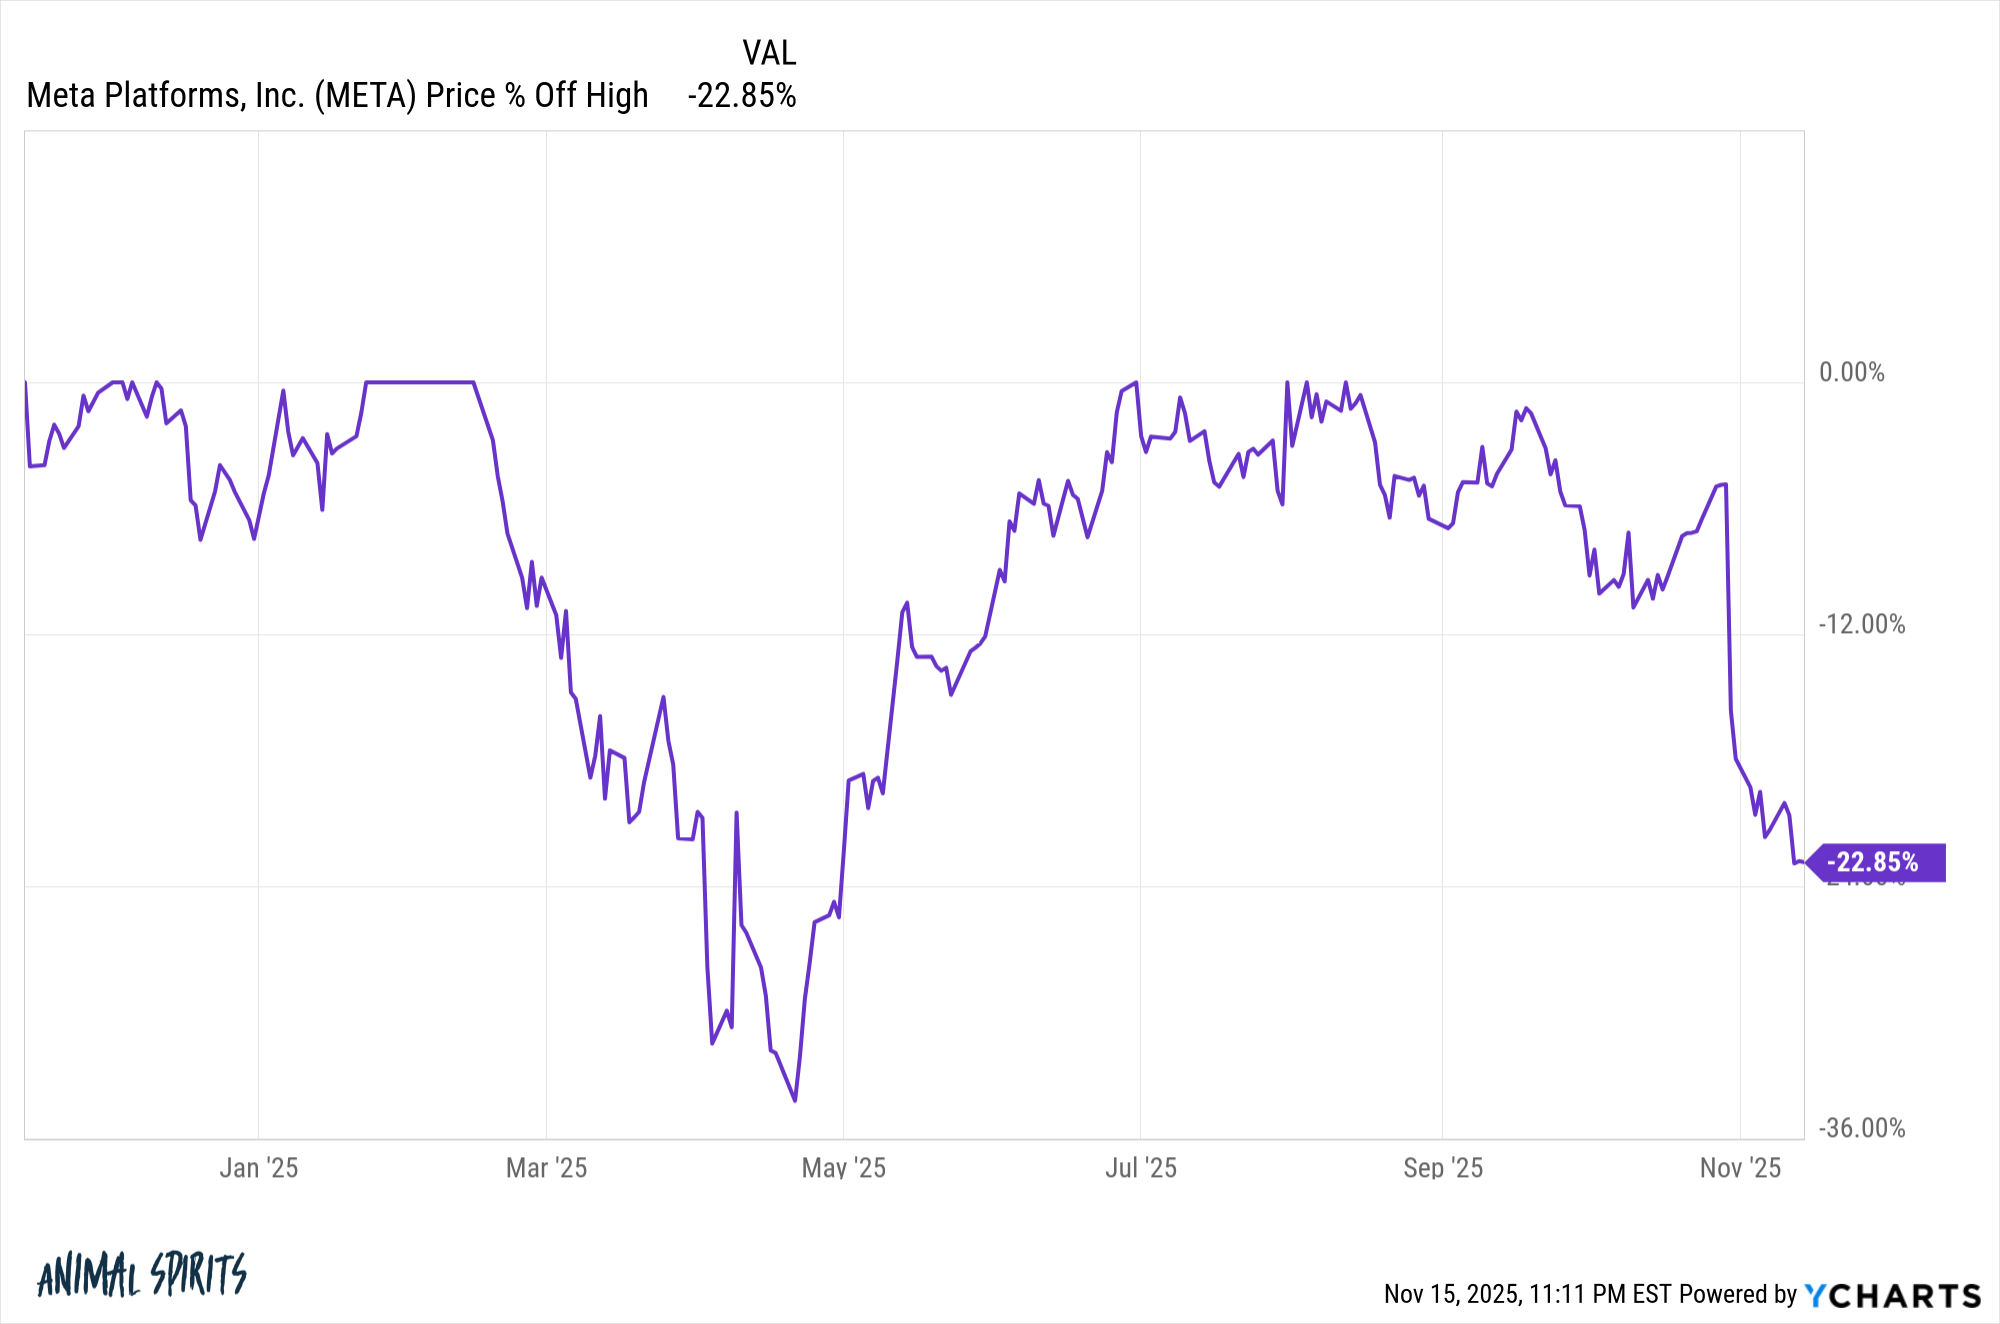
Task: Select the May '25 date label
Action: point(843,1168)
